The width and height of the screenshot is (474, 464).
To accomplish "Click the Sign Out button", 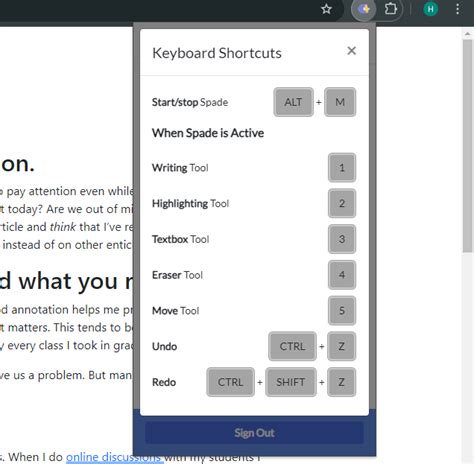I will click(254, 433).
